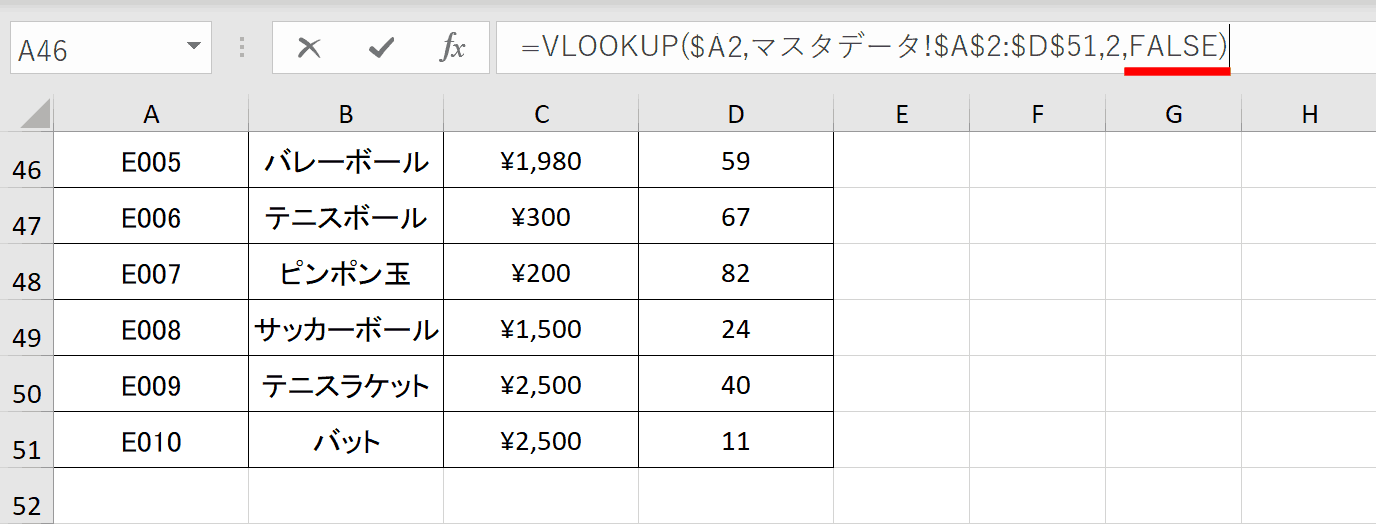Select cell with バット
Viewport: 1376px width, 524px height.
point(346,440)
